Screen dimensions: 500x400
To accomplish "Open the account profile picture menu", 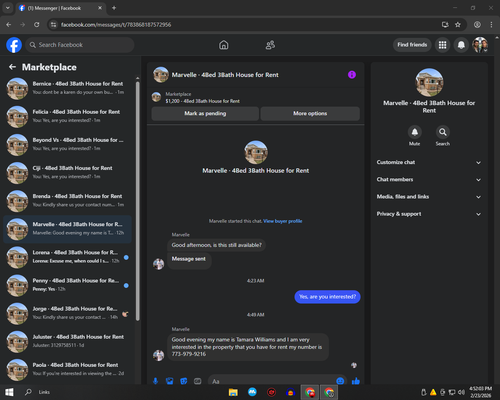I will pyautogui.click(x=480, y=45).
